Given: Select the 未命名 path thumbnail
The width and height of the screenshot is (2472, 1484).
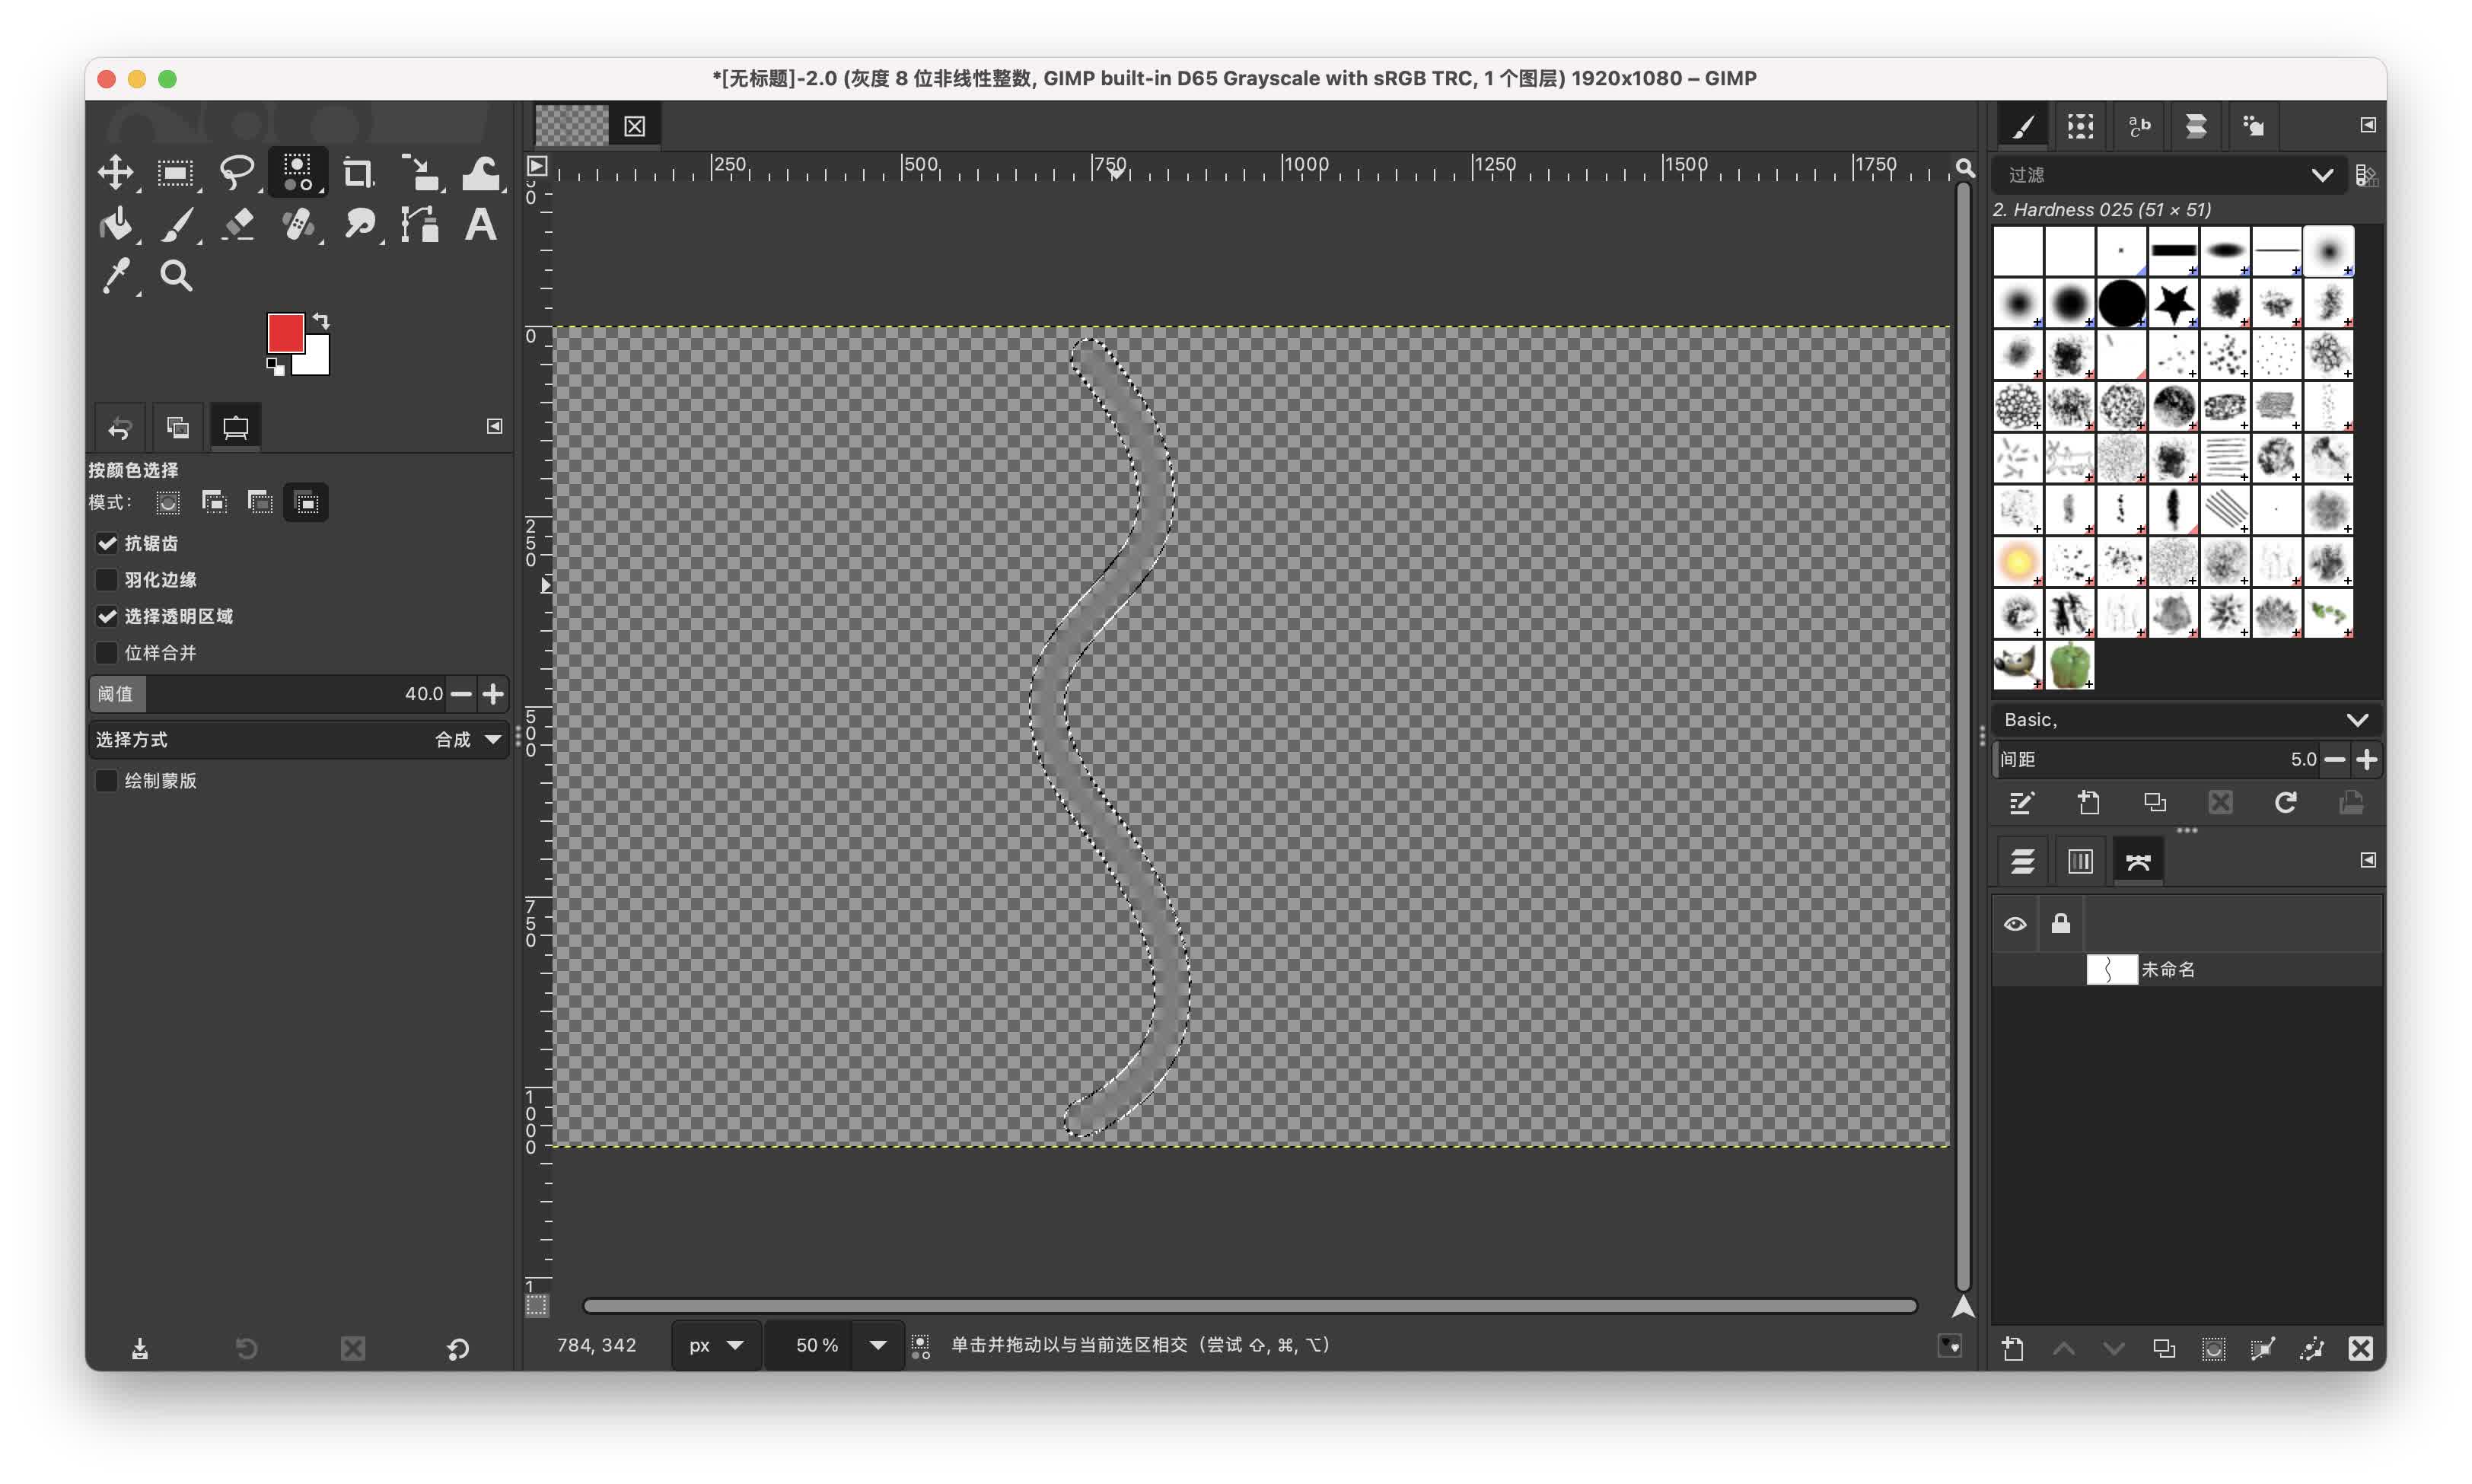Looking at the screenshot, I should [x=2111, y=969].
